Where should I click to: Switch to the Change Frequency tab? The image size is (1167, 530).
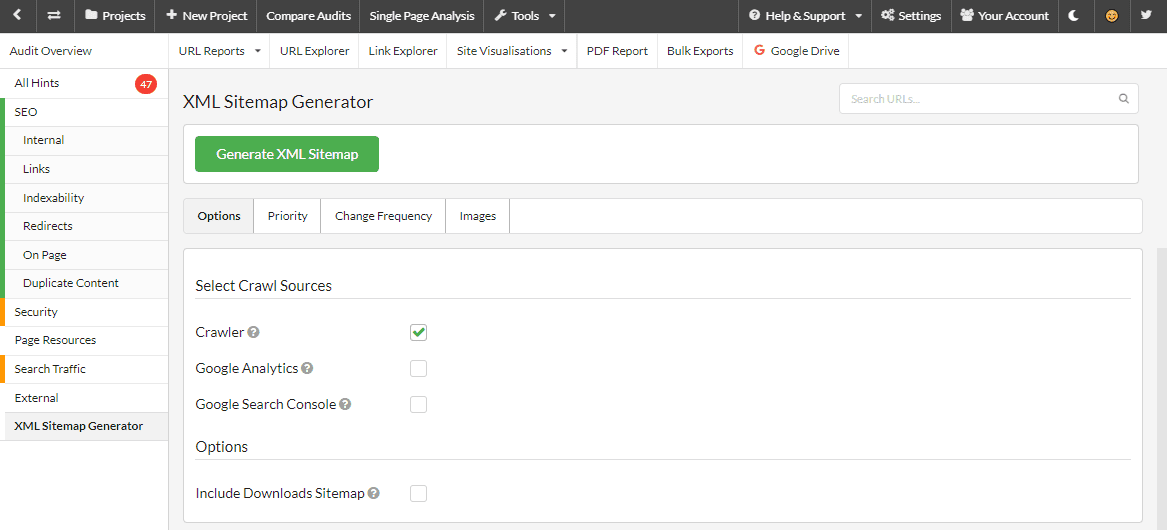[x=383, y=216]
